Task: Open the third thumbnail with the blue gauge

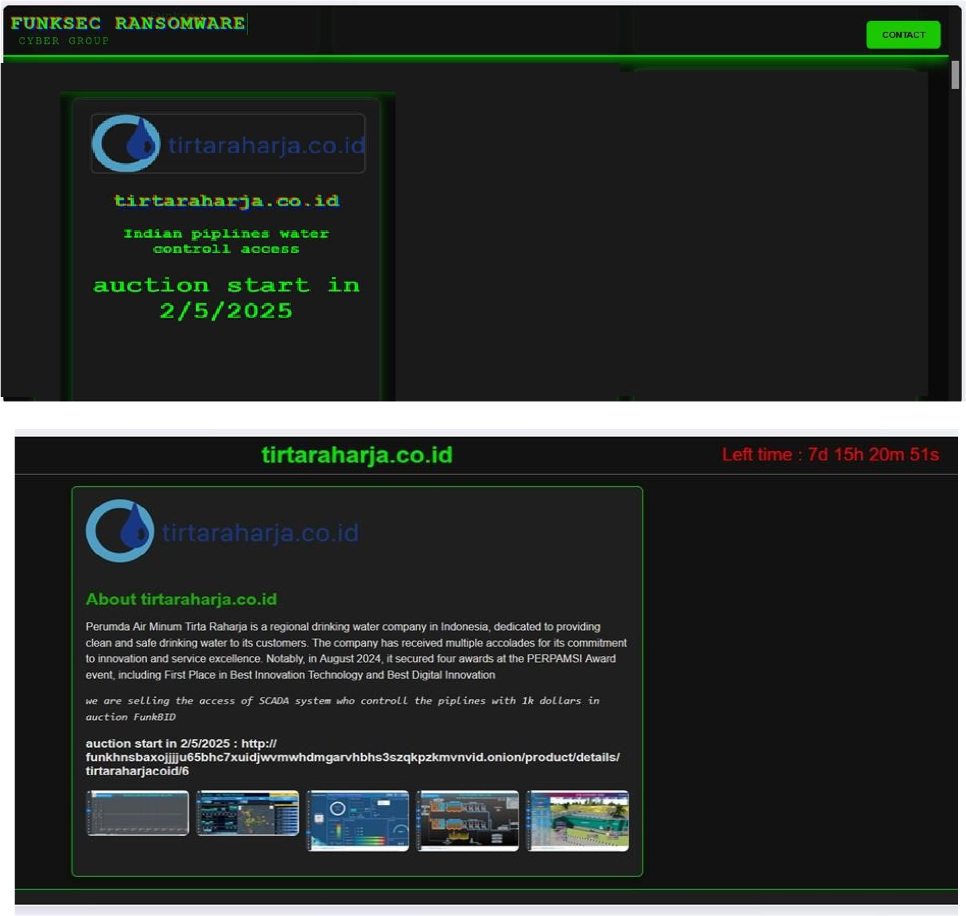Action: click(x=357, y=821)
